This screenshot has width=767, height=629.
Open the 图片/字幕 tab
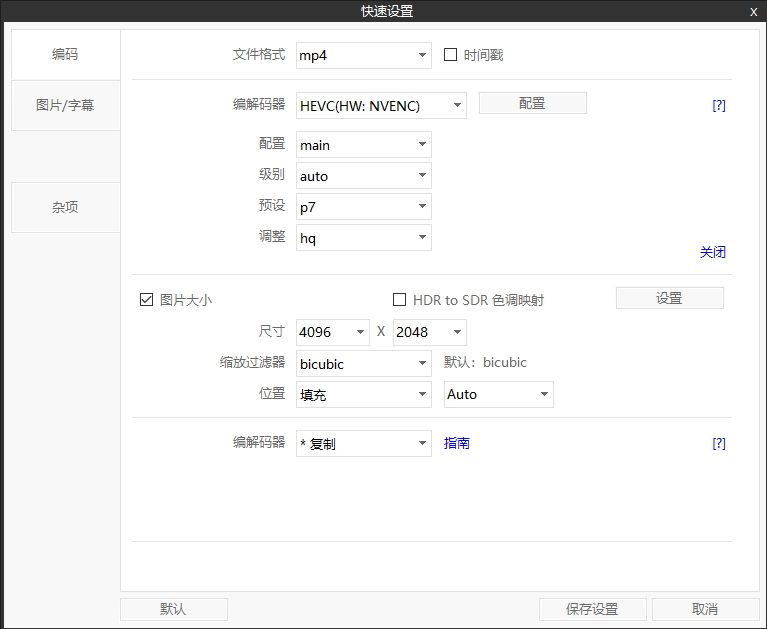66,105
